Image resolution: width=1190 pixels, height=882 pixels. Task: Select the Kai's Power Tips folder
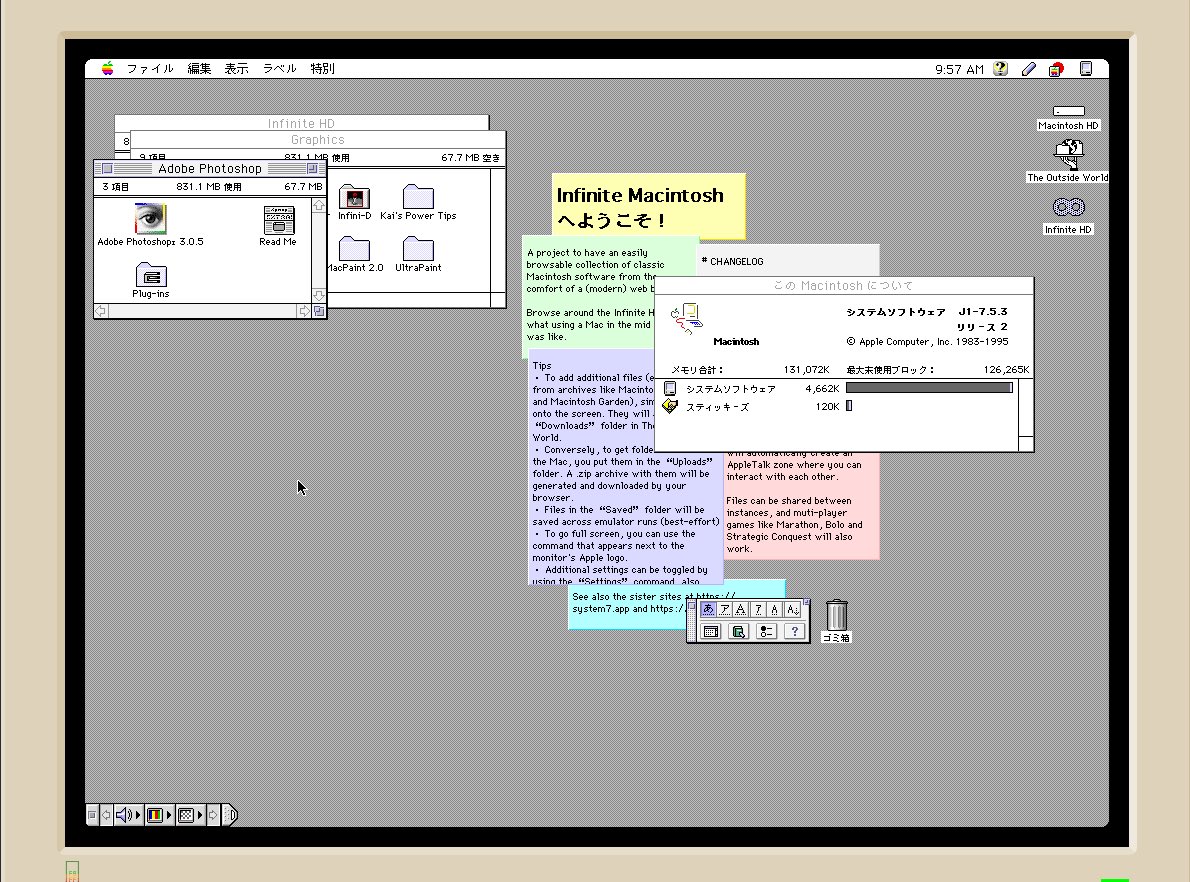click(418, 197)
